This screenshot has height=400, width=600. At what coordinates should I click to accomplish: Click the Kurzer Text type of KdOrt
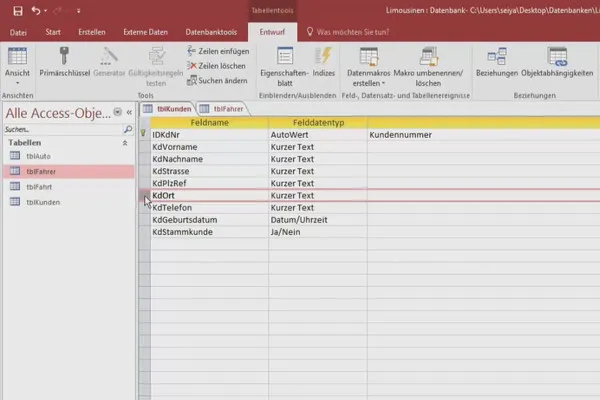pyautogui.click(x=318, y=196)
